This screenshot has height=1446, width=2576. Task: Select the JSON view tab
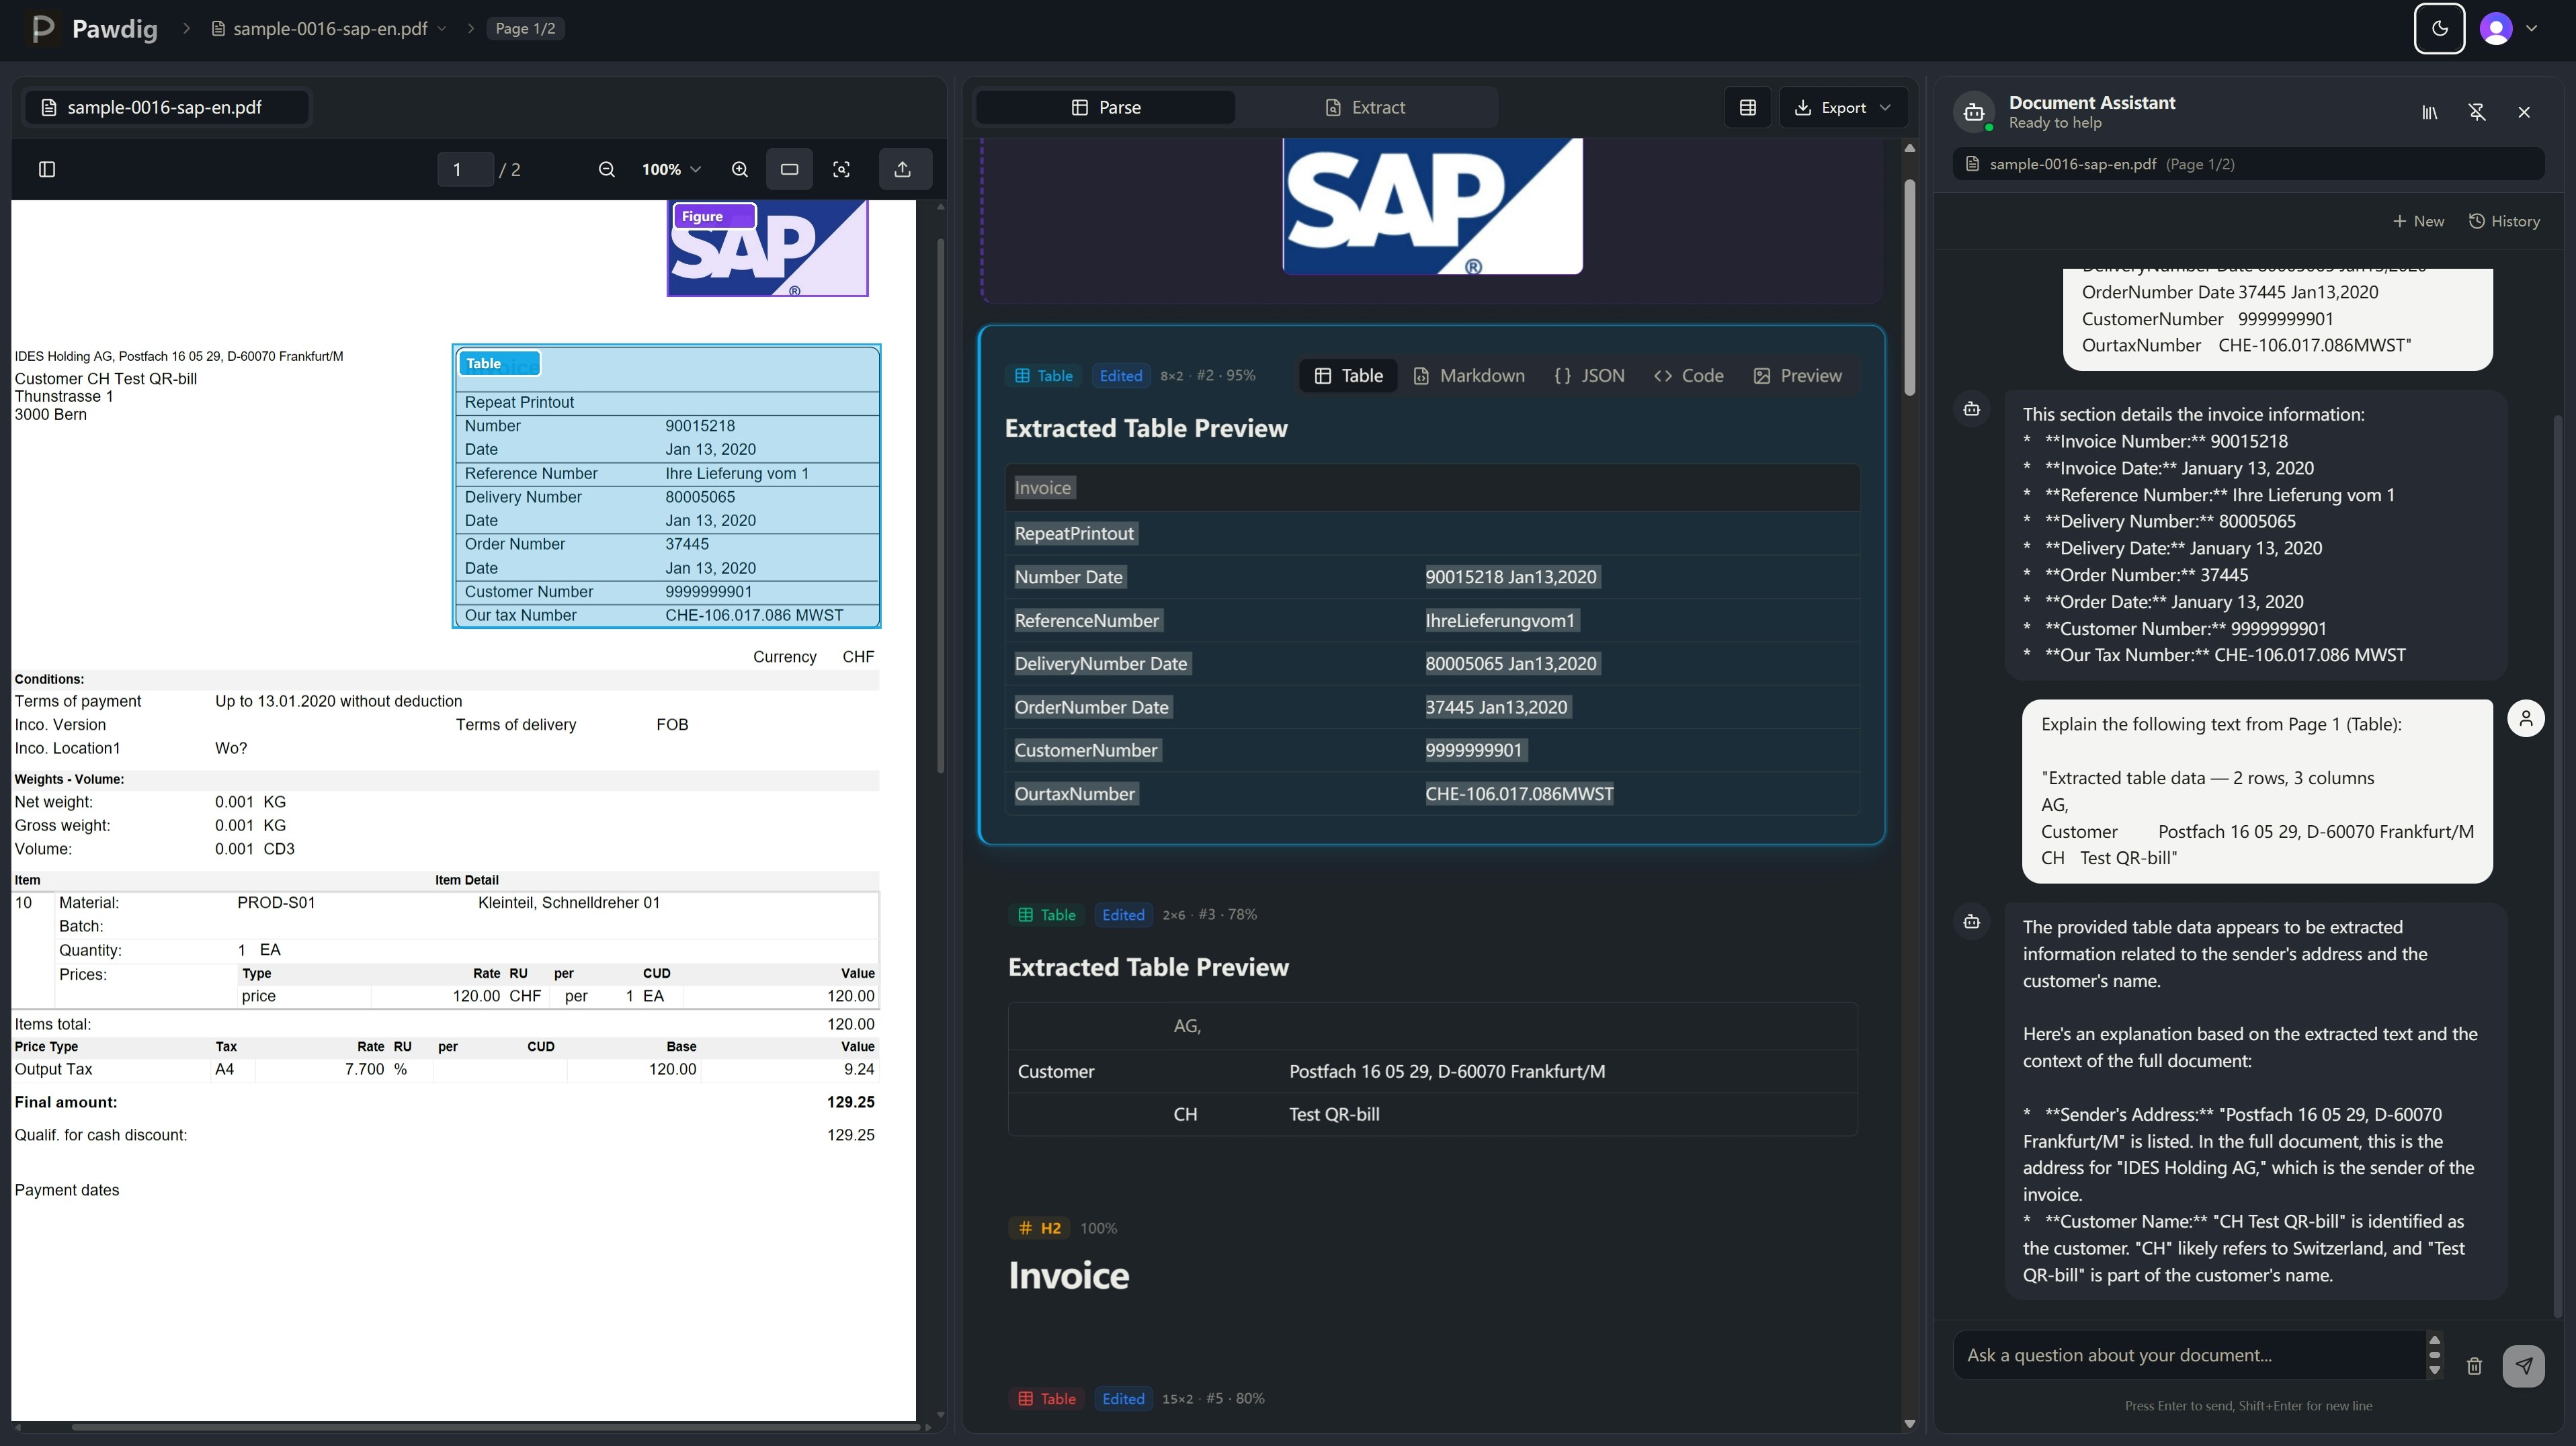point(1589,376)
